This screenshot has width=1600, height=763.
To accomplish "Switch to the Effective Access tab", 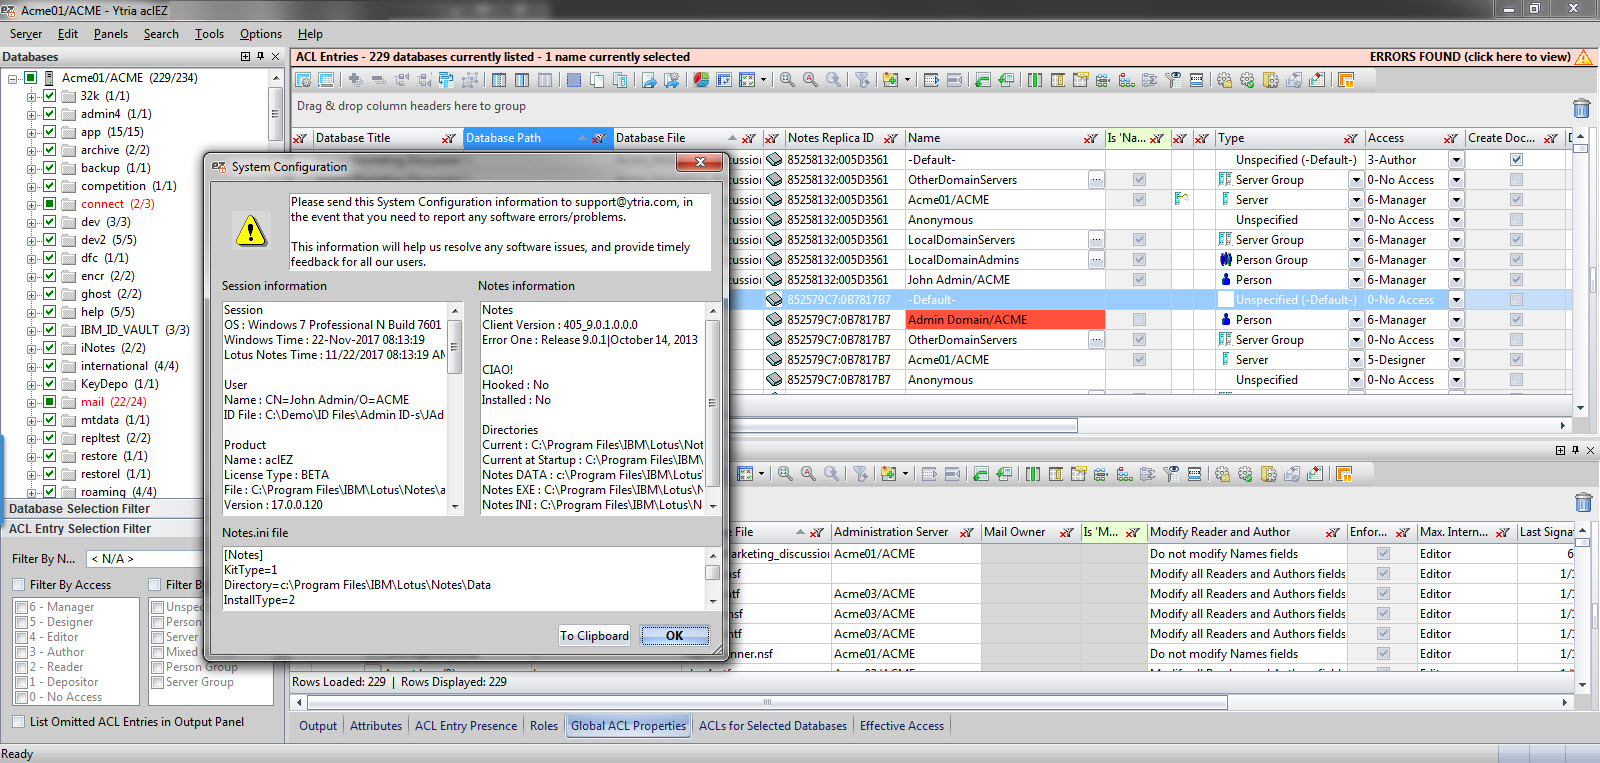I will tap(902, 726).
